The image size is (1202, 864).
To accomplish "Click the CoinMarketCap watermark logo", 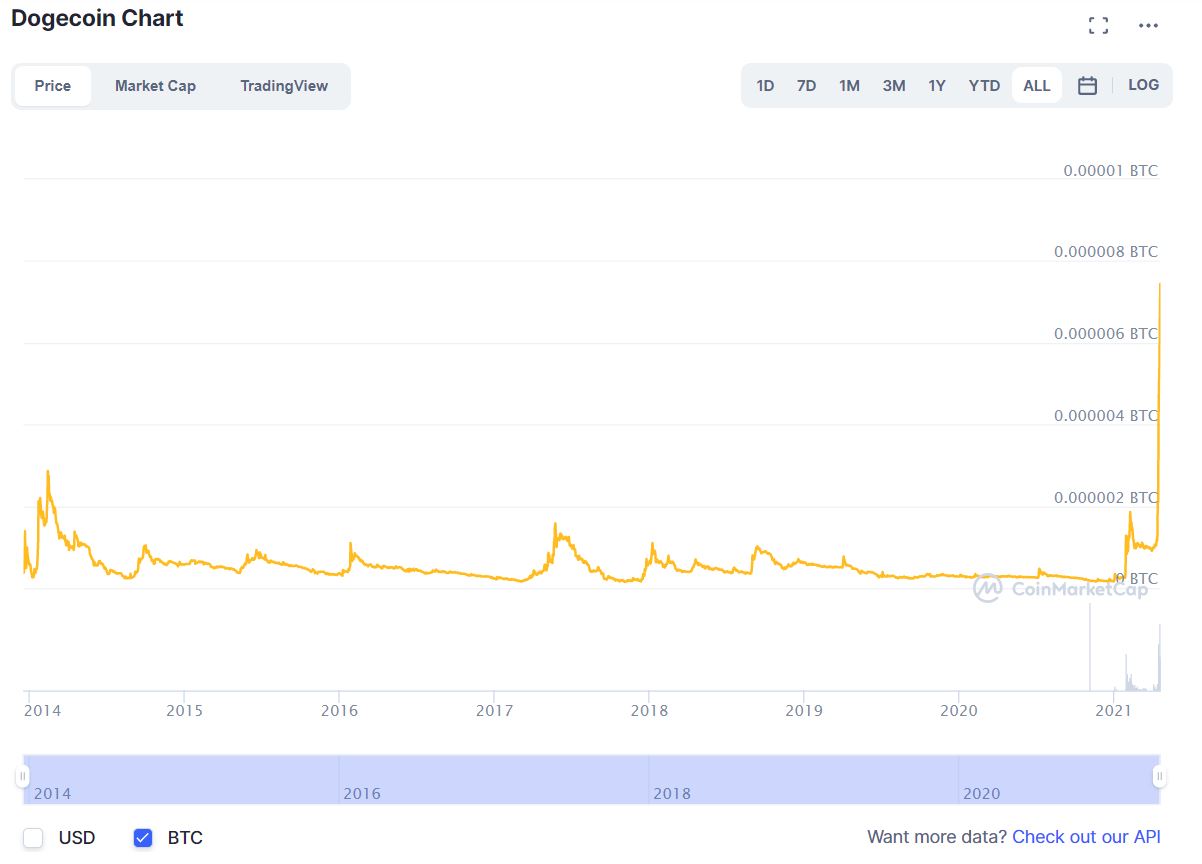I will [x=1060, y=589].
